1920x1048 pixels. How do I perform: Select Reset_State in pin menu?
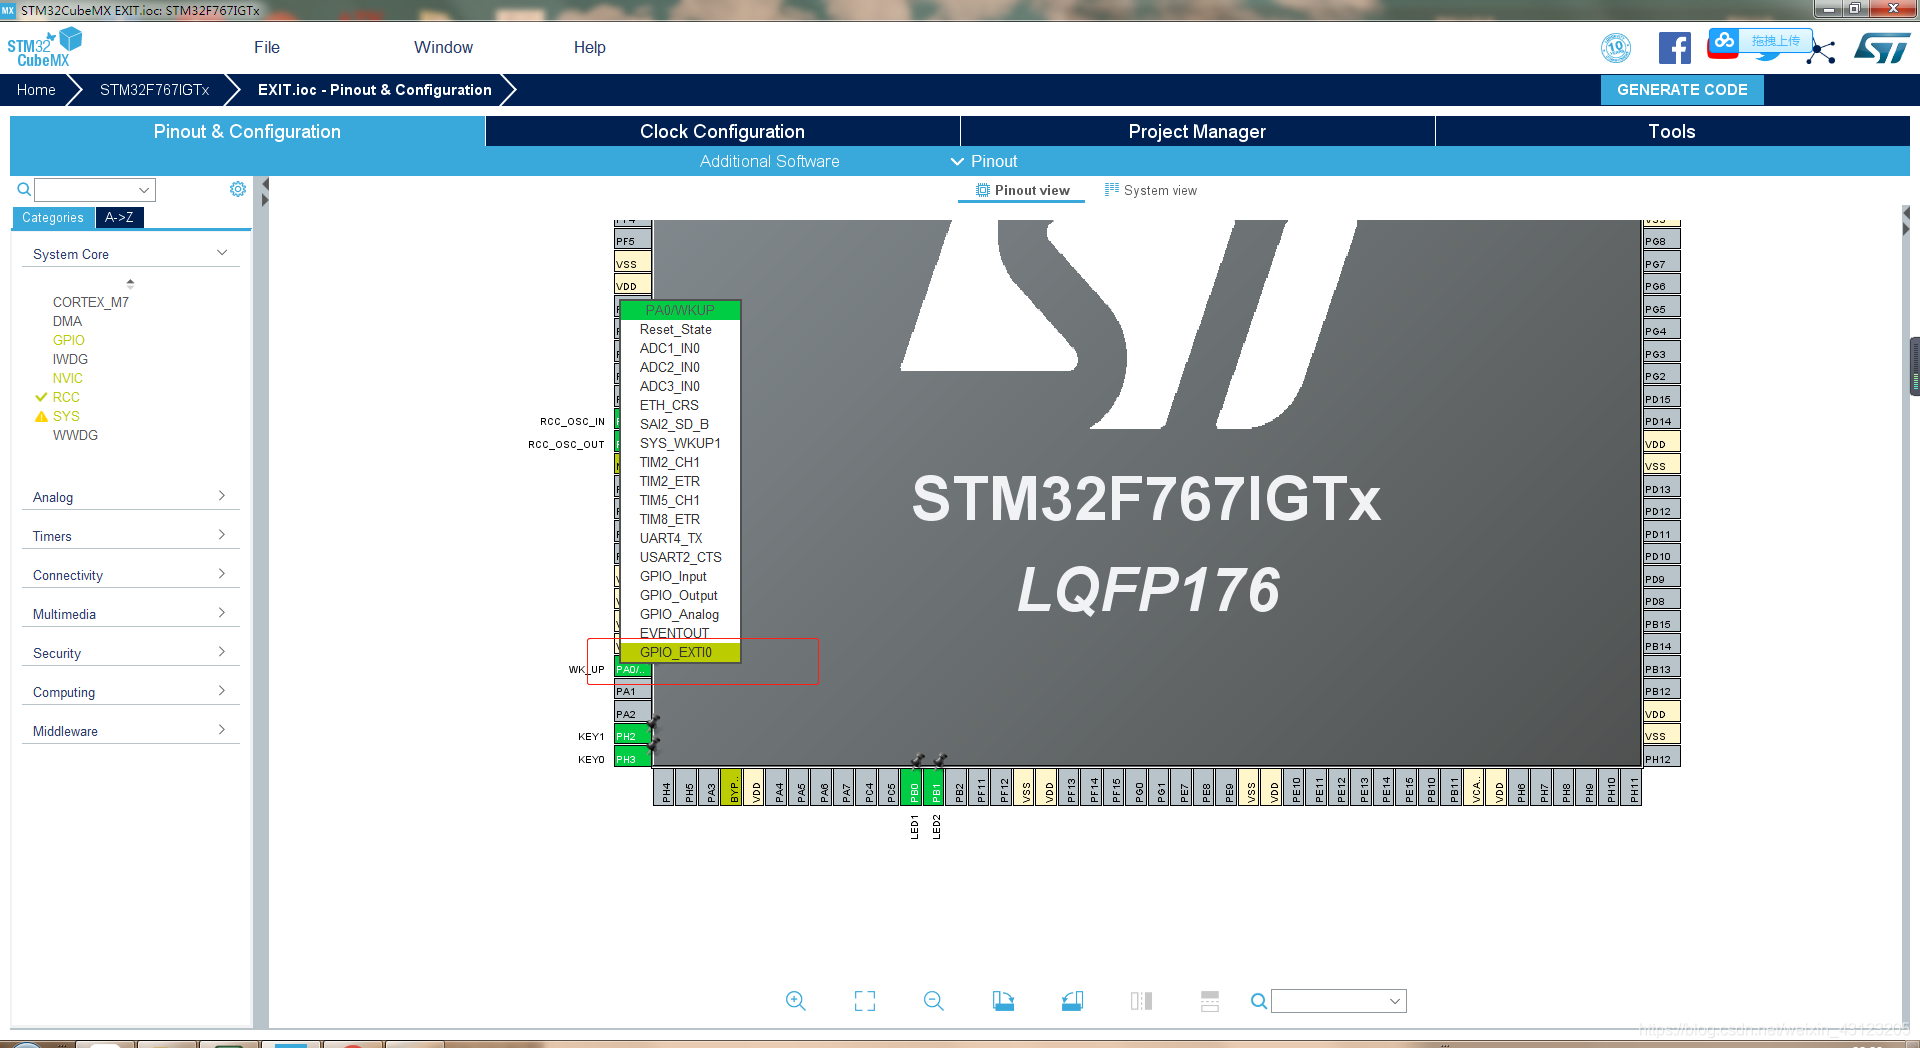[680, 329]
